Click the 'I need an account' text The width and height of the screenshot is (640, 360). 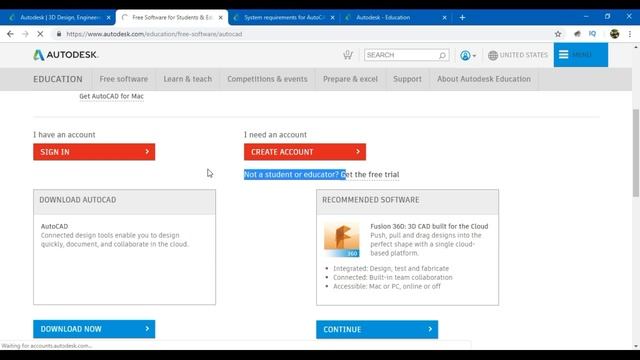click(276, 135)
